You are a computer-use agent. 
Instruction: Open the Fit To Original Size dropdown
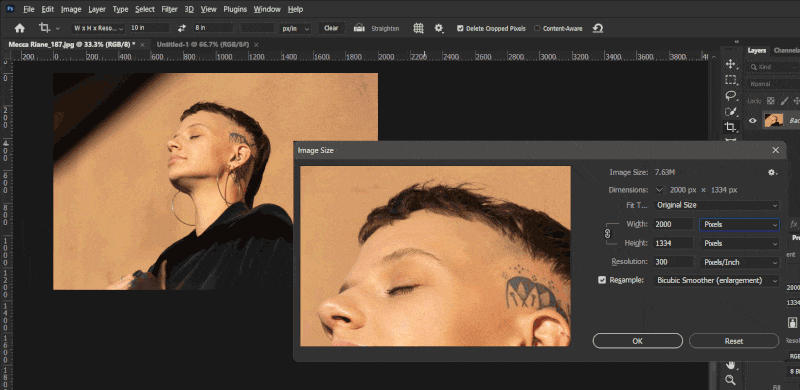pyautogui.click(x=717, y=205)
